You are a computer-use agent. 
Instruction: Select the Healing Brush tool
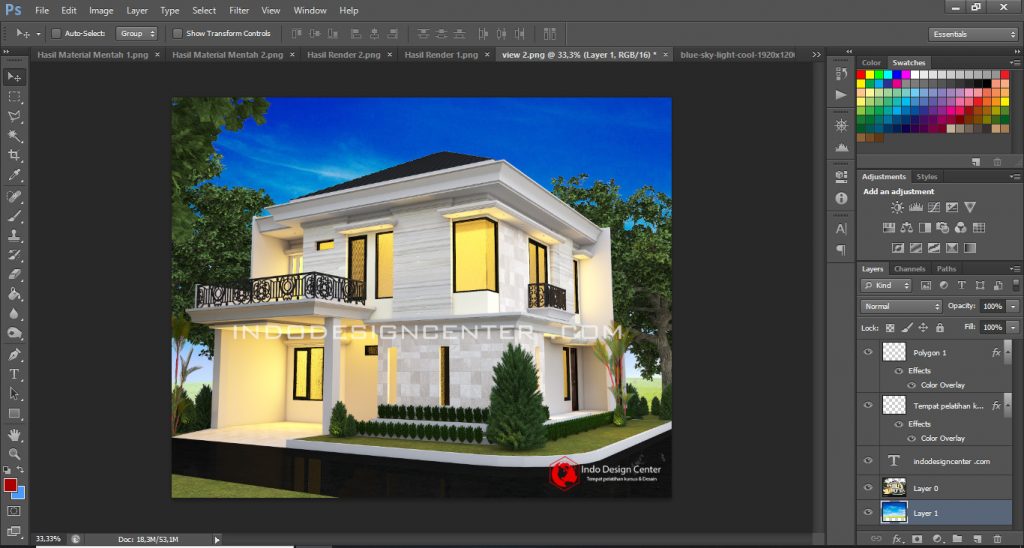14,197
